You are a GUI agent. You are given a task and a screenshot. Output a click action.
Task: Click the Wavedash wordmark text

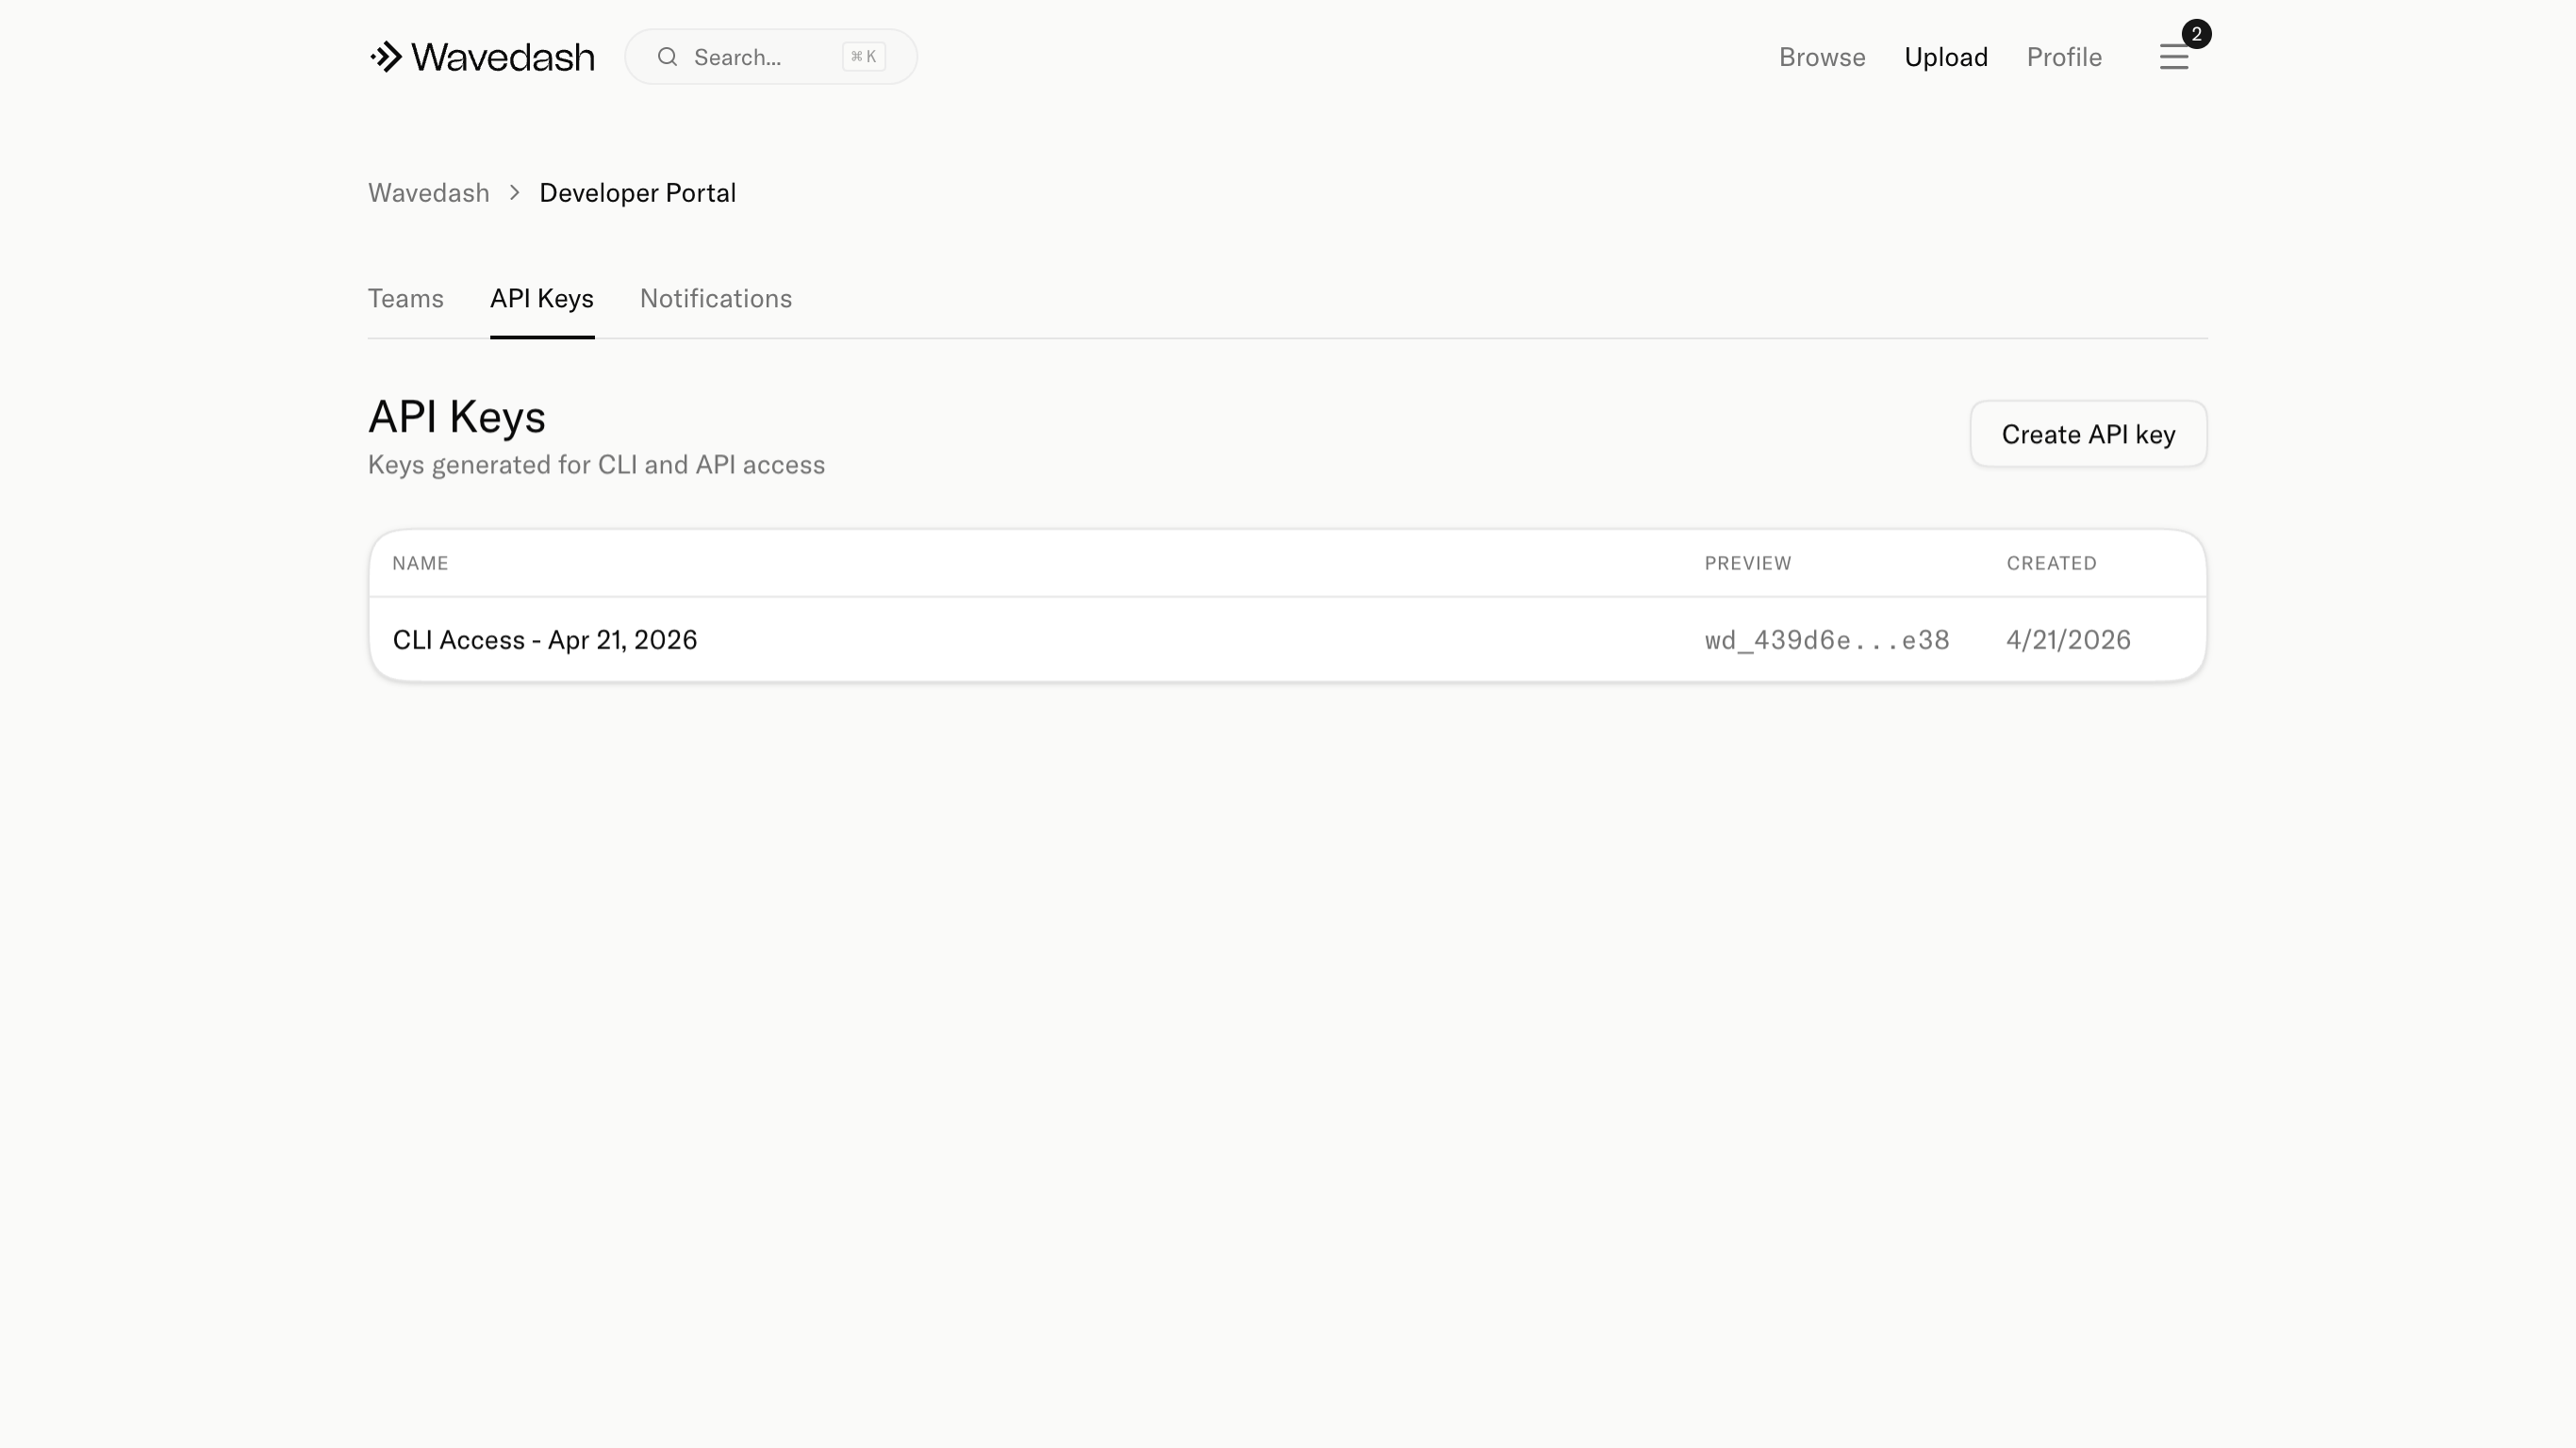pyautogui.click(x=502, y=57)
